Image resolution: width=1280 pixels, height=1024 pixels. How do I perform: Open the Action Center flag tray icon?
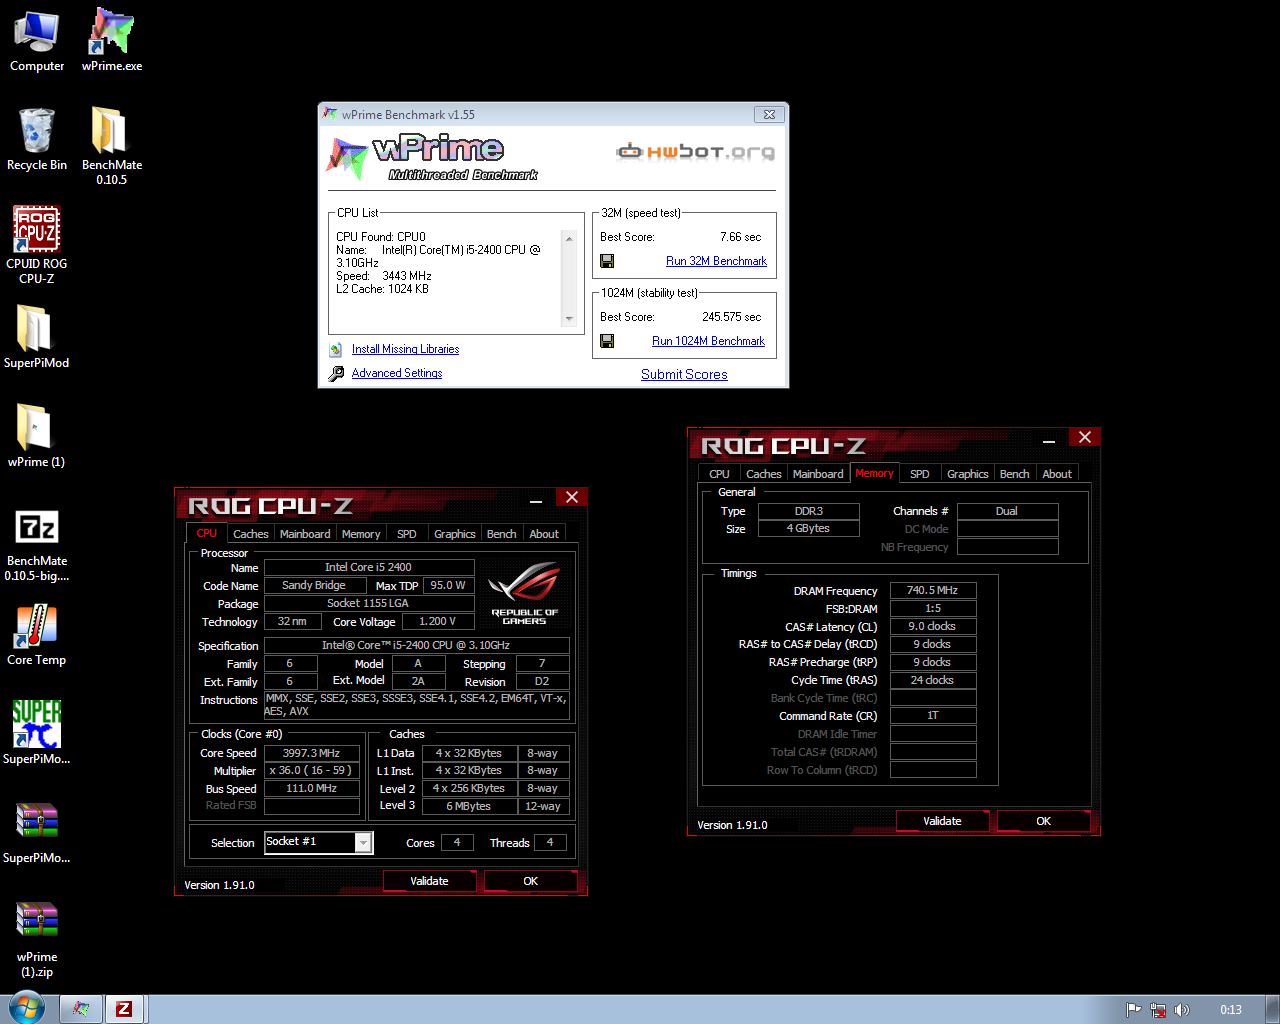pos(1133,1010)
